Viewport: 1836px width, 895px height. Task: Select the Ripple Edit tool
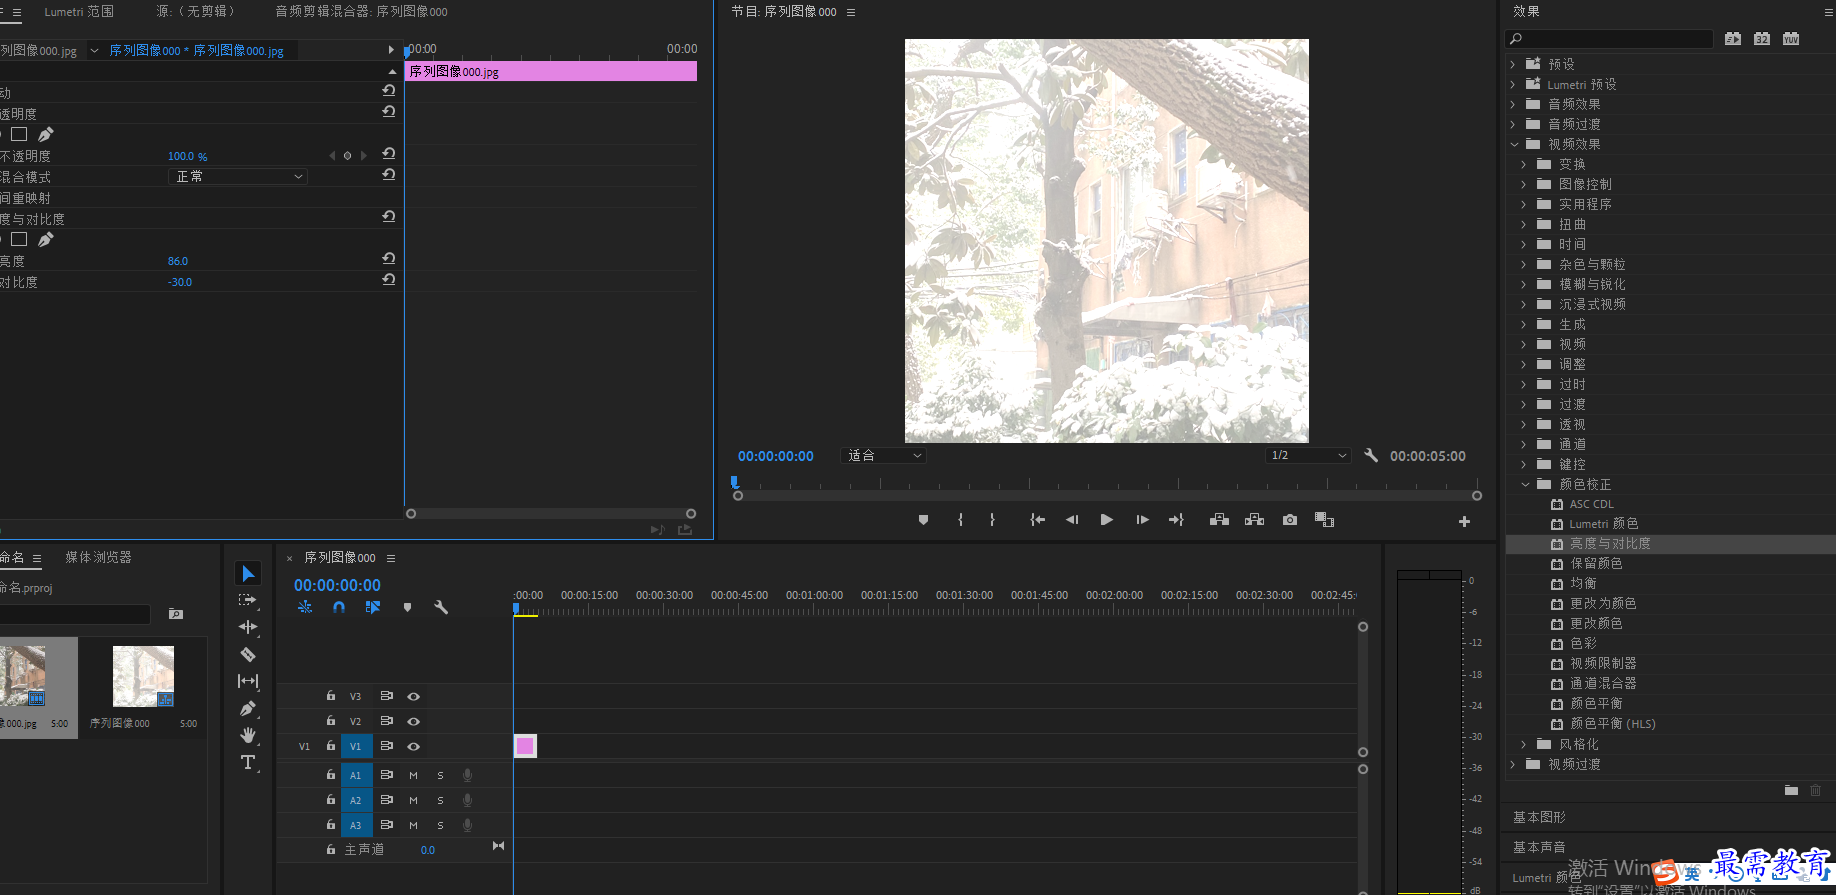(248, 627)
